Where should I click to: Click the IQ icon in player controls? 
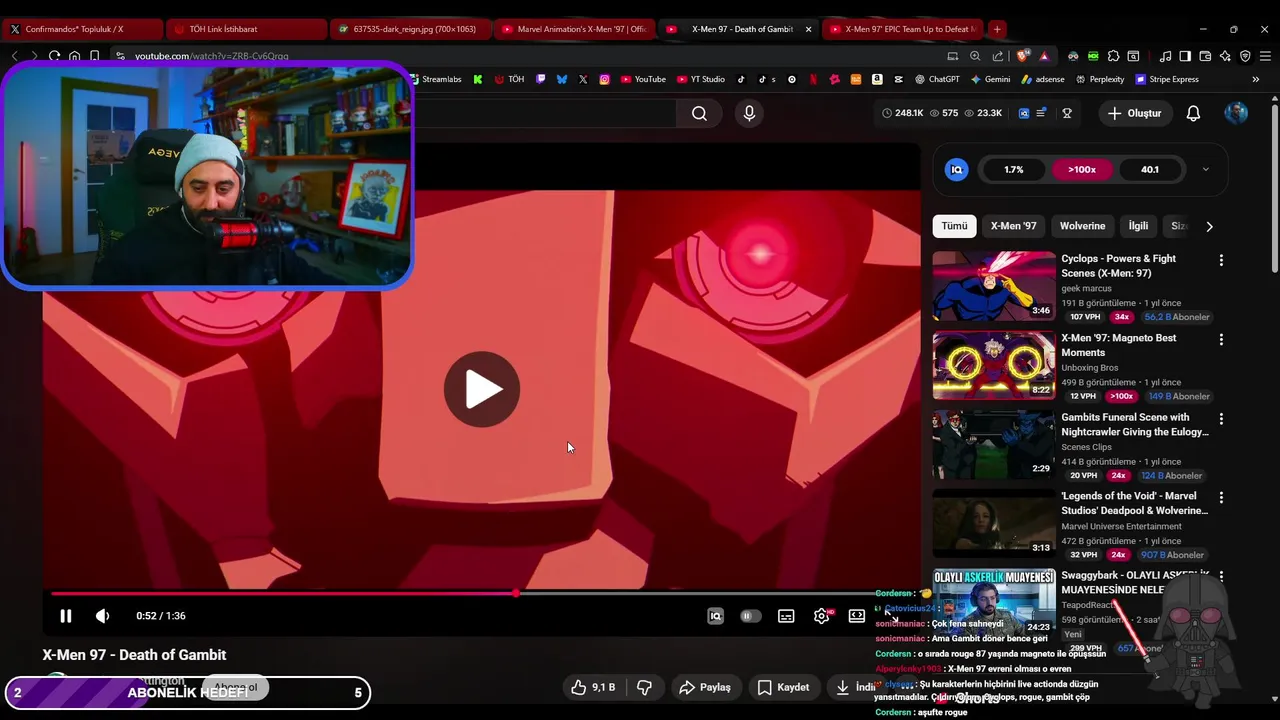point(715,616)
